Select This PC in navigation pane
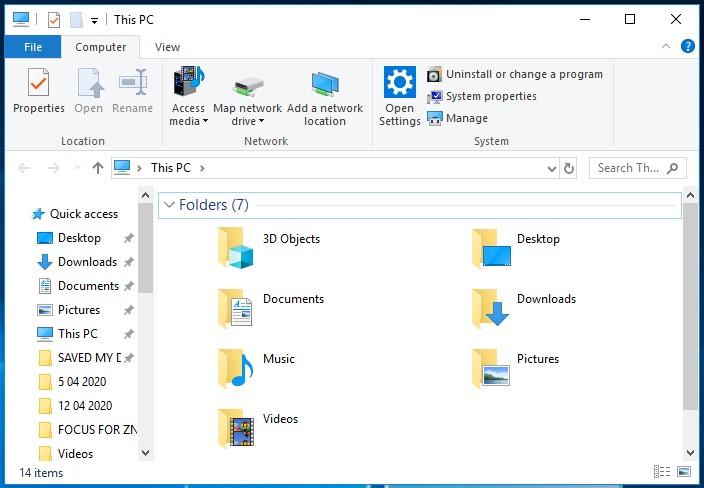The width and height of the screenshot is (704, 488). pos(67,334)
